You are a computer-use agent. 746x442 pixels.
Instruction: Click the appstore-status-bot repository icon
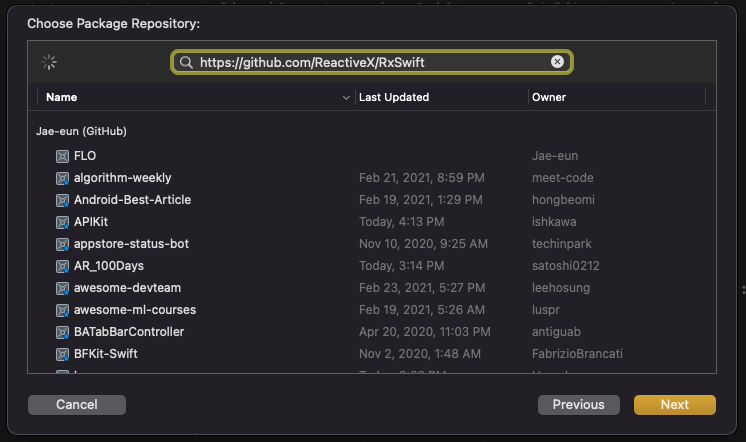click(x=62, y=244)
